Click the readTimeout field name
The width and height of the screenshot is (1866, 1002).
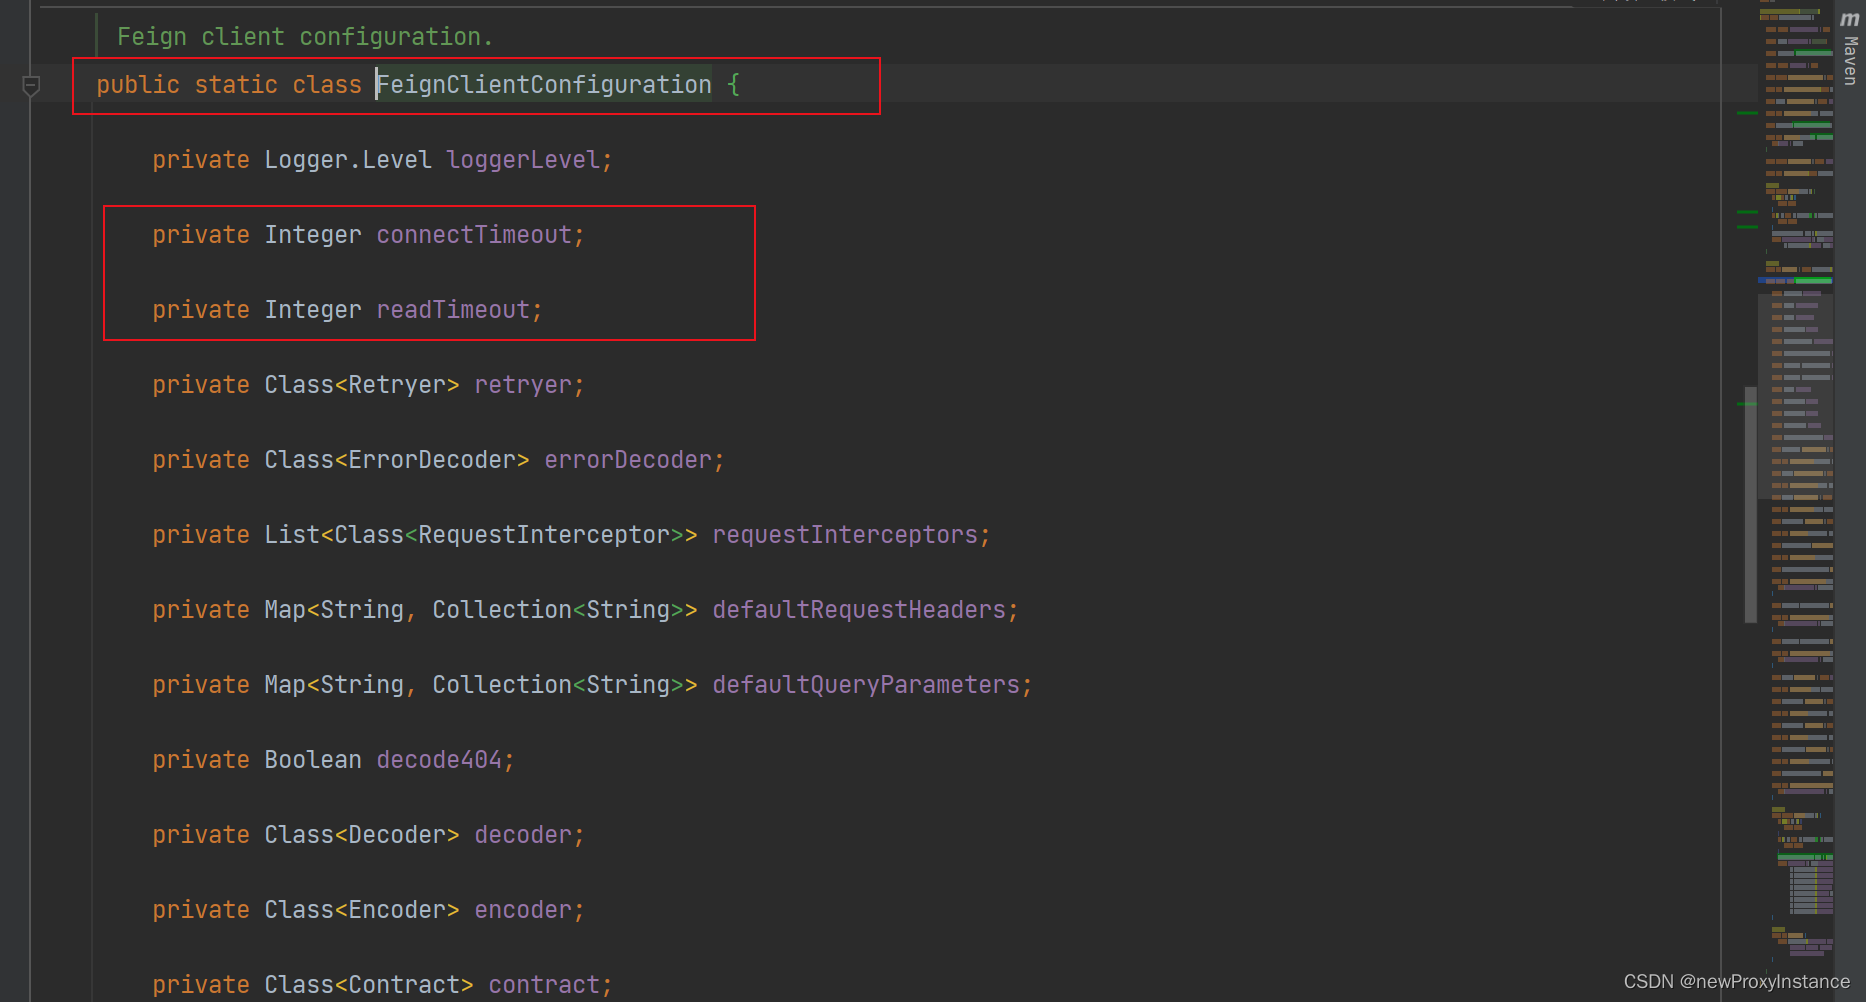tap(453, 310)
